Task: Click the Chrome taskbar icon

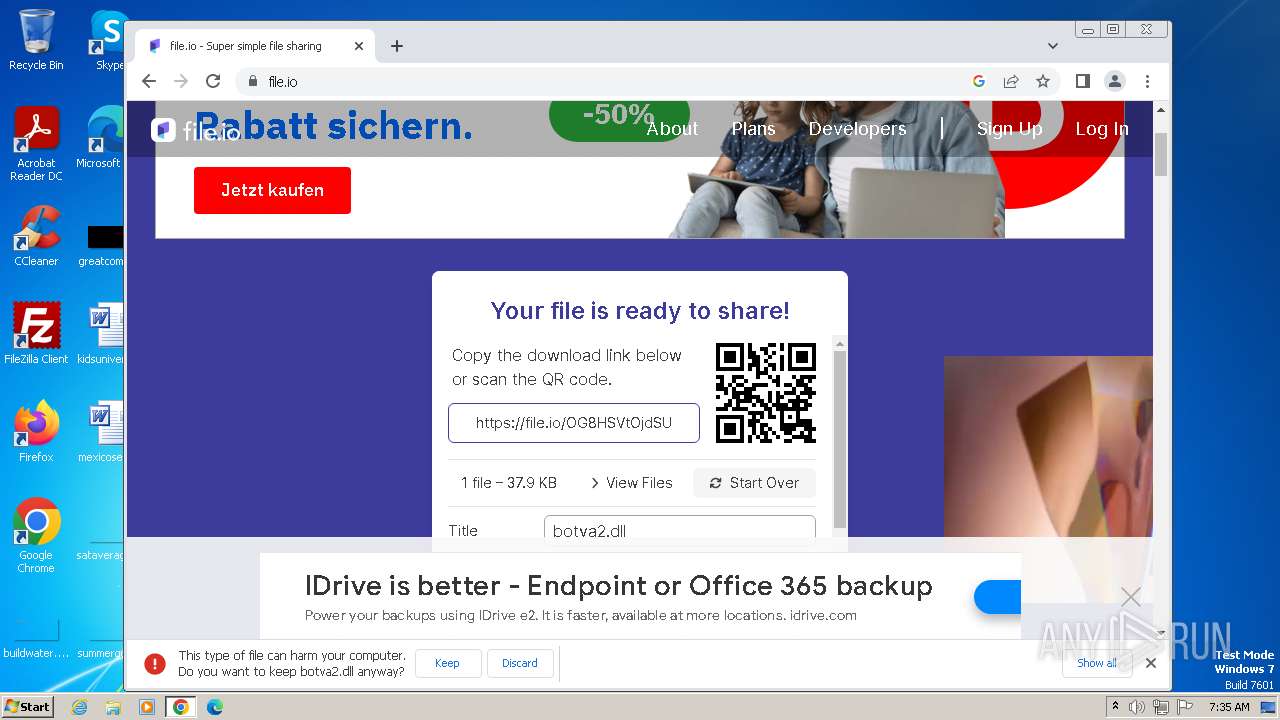Action: coord(181,707)
